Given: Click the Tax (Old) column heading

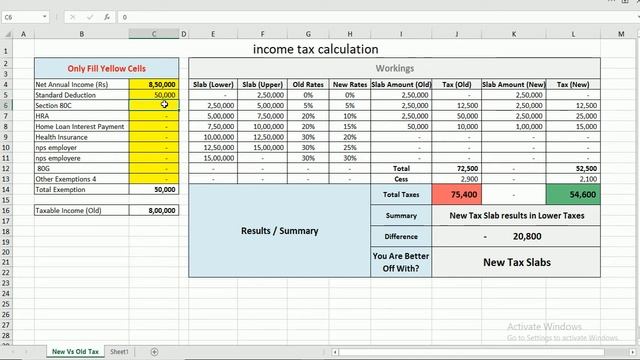Looking at the screenshot, I should coord(456,84).
